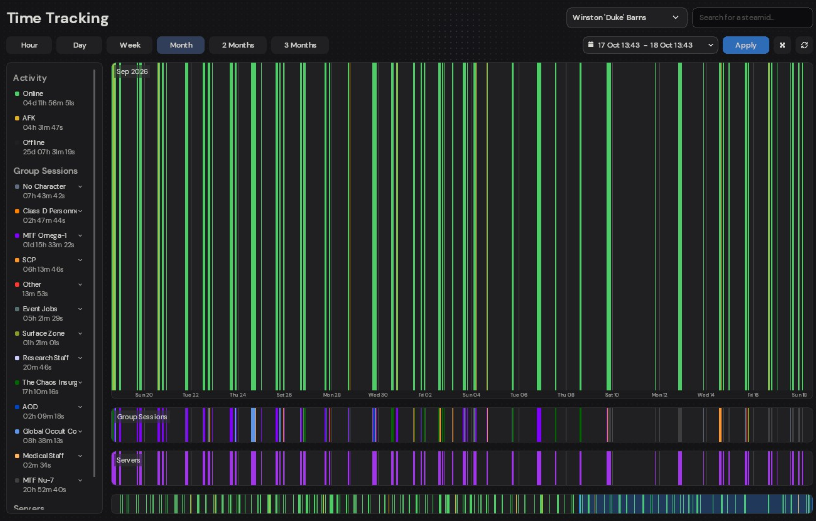Click the Sun 20 timeline axis label
The height and width of the screenshot is (521, 816).
[x=144, y=395]
